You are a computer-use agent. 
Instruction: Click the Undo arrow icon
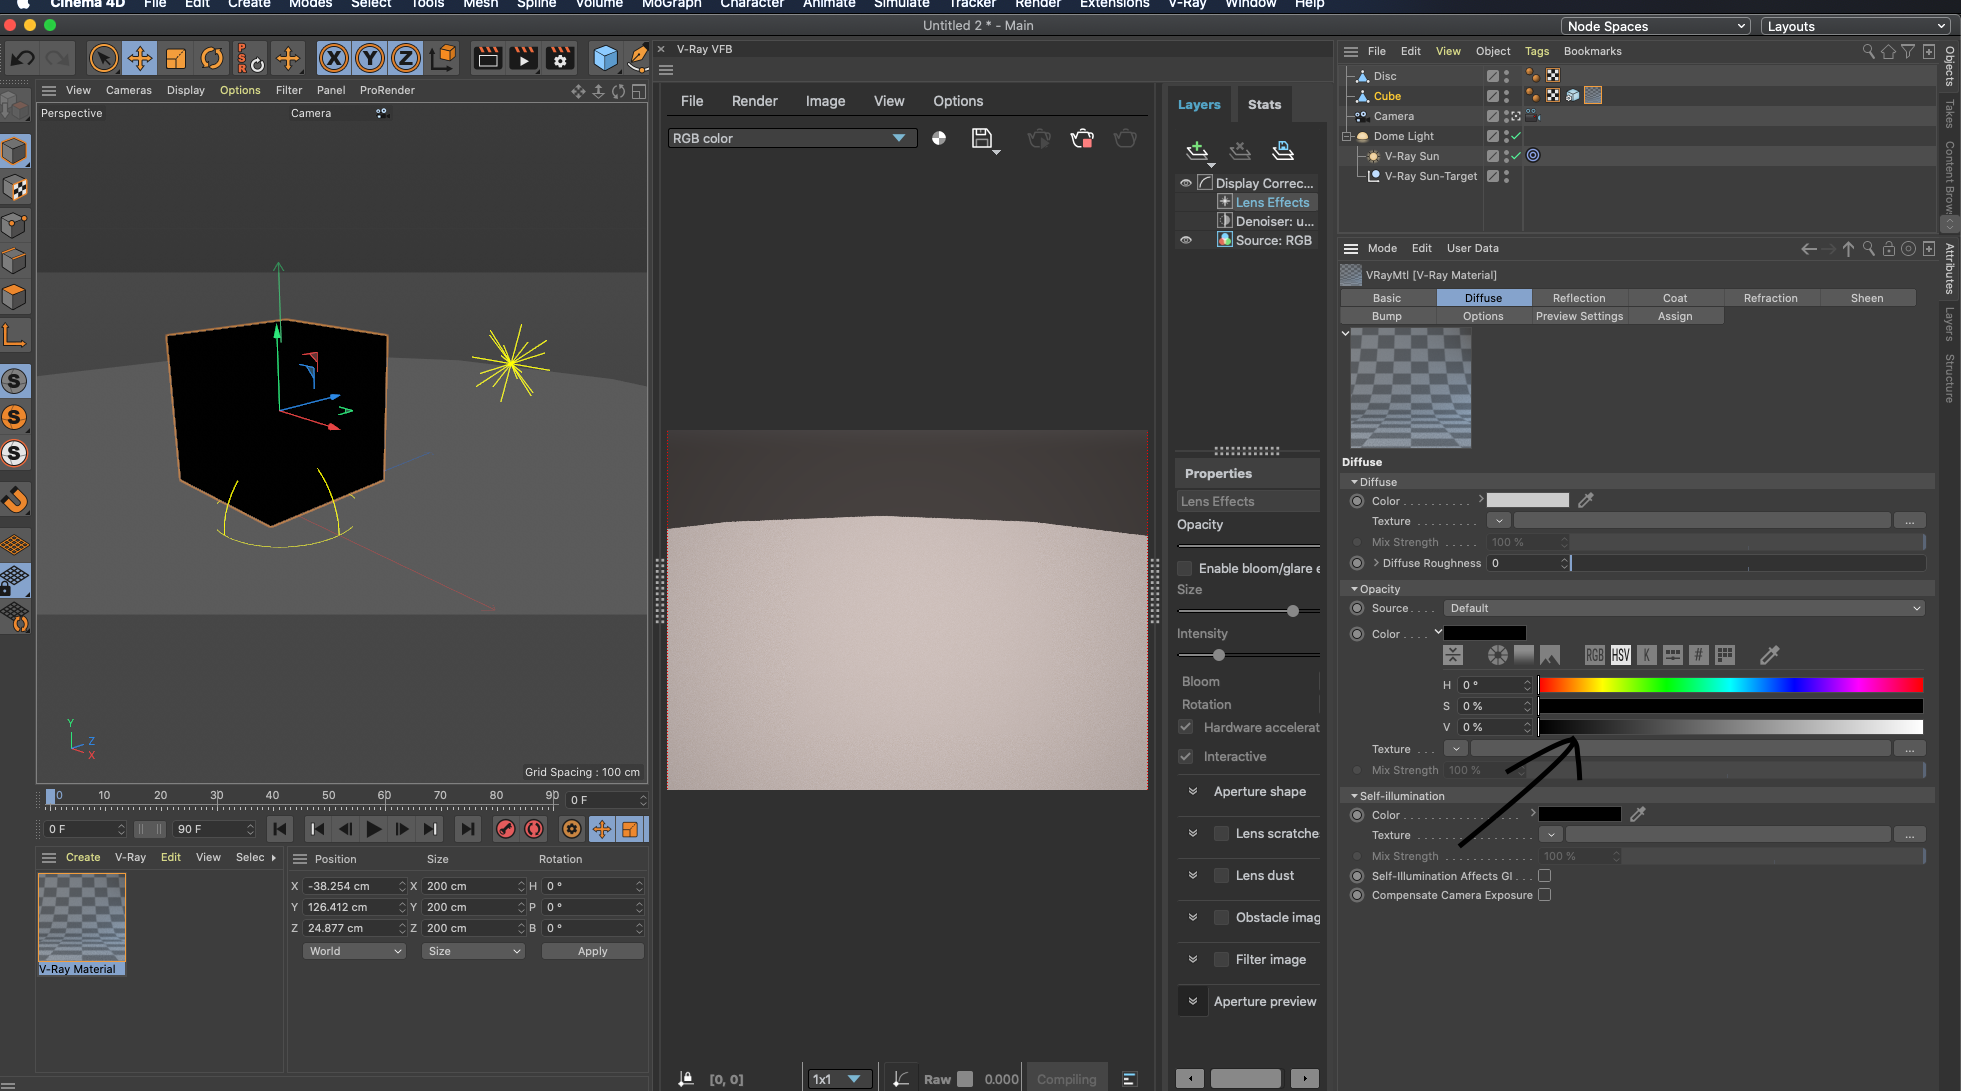pyautogui.click(x=23, y=59)
